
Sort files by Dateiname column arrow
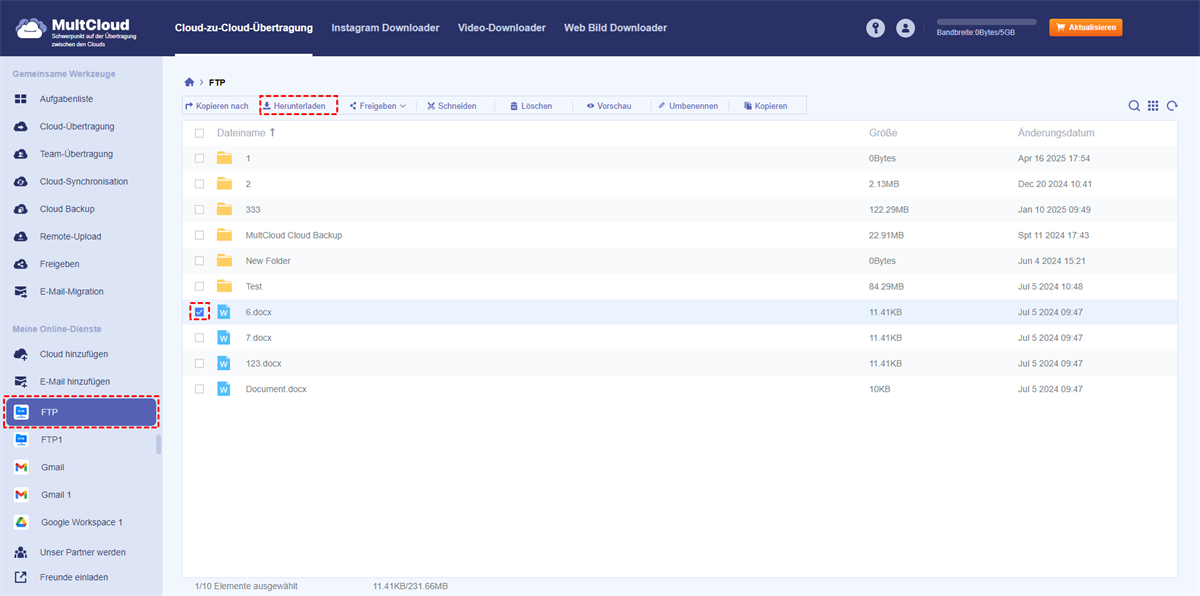click(272, 133)
